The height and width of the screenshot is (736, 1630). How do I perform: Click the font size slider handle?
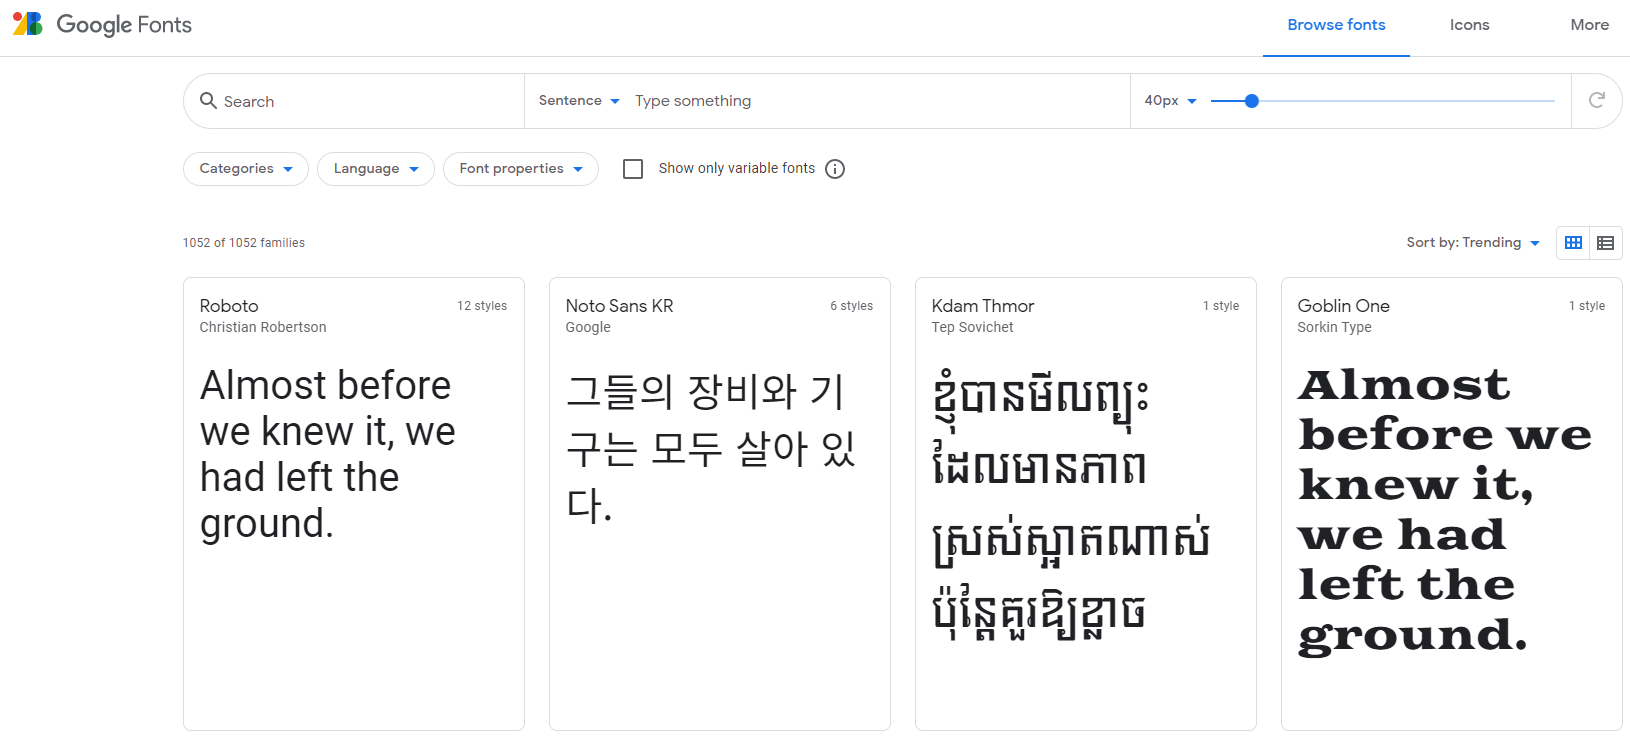pos(1251,101)
